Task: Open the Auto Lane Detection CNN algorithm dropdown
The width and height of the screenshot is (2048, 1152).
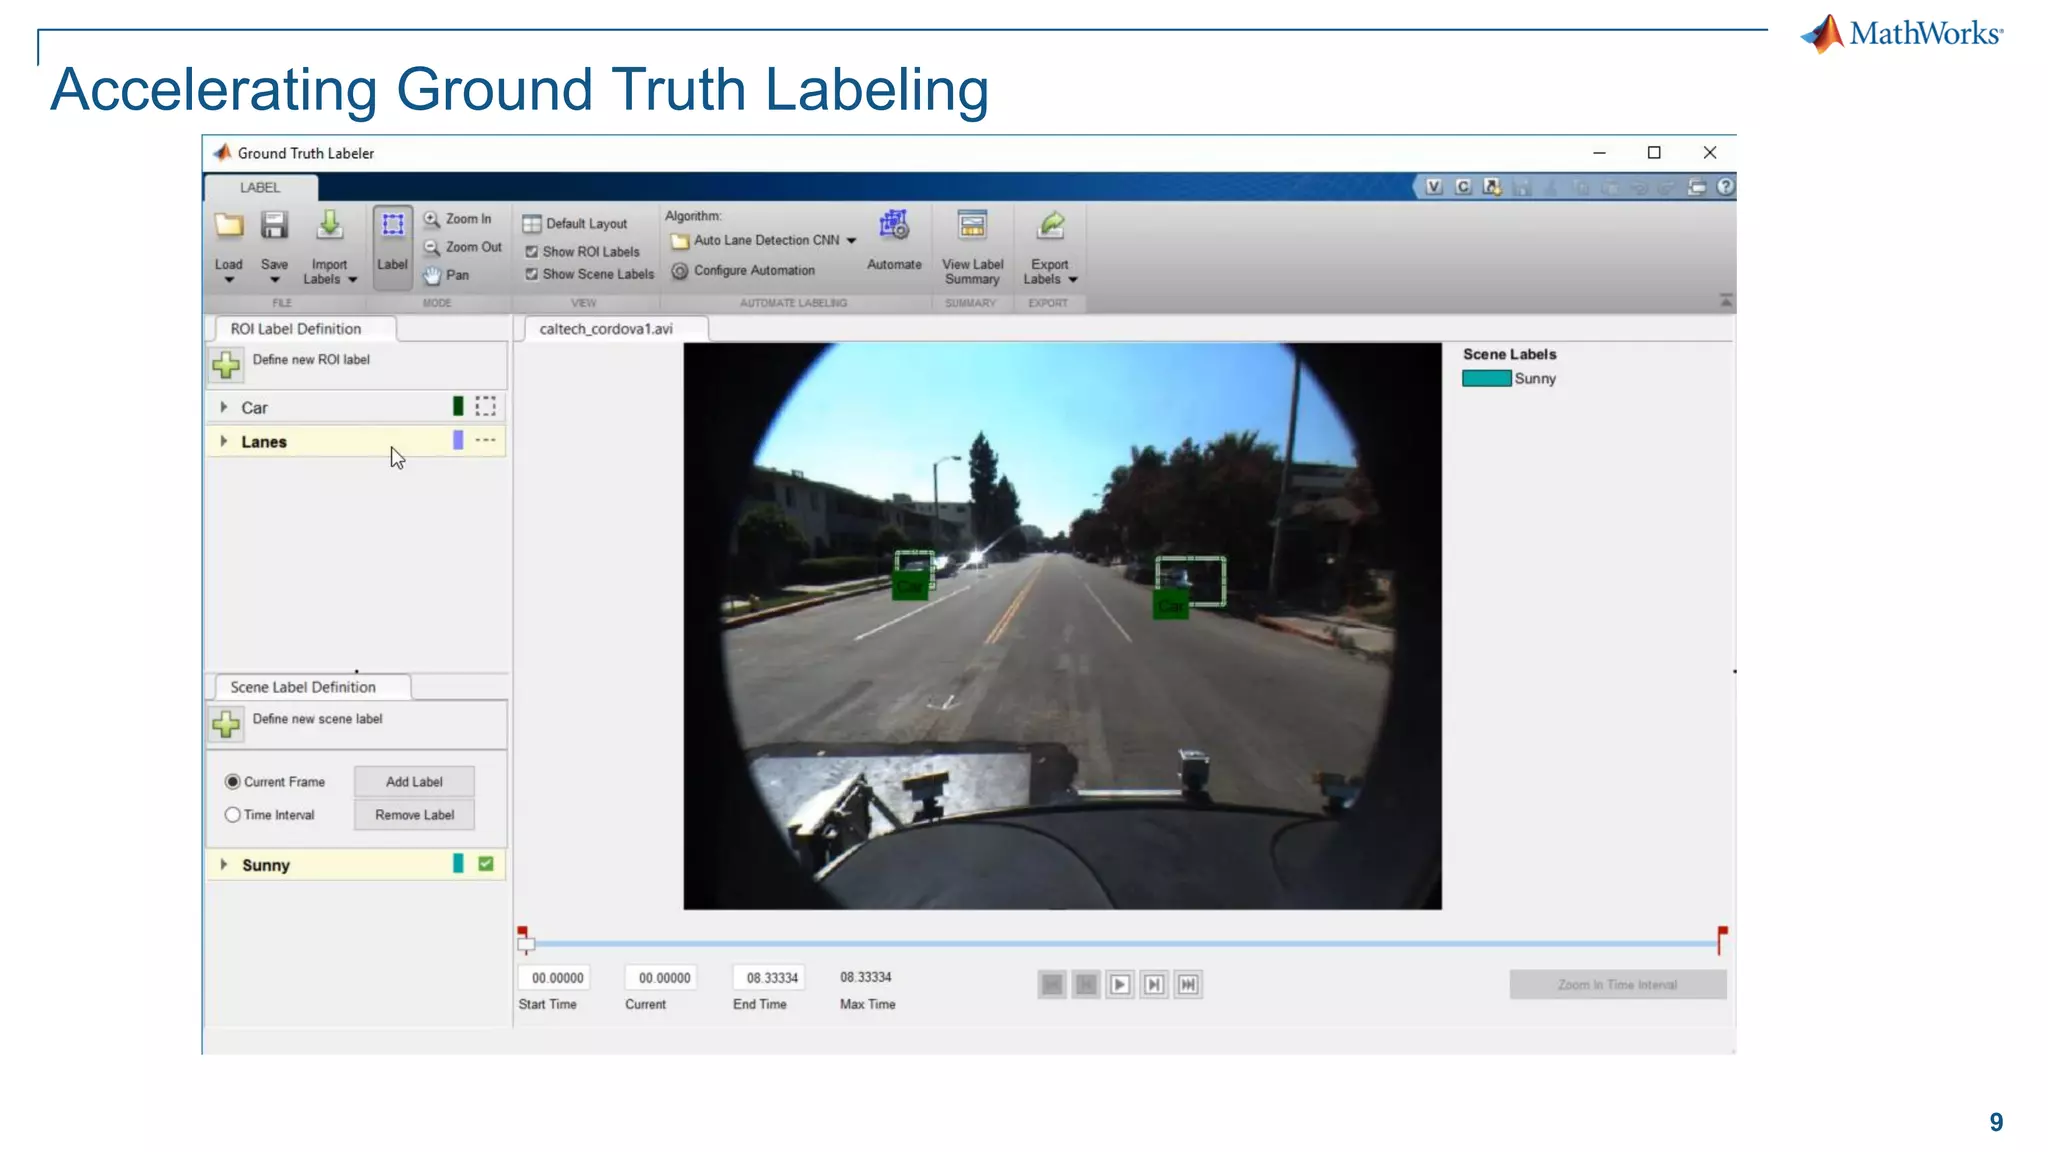Action: click(851, 241)
